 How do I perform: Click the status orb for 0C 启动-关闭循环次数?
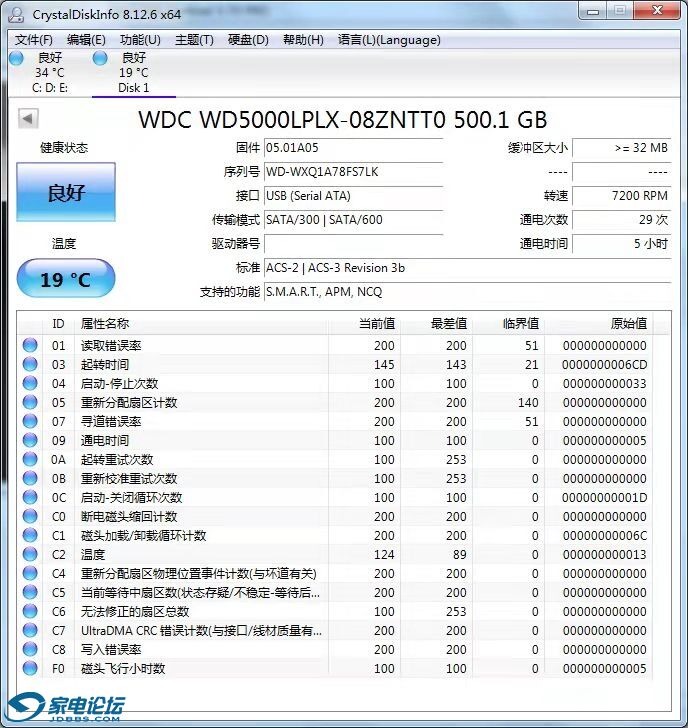point(30,497)
